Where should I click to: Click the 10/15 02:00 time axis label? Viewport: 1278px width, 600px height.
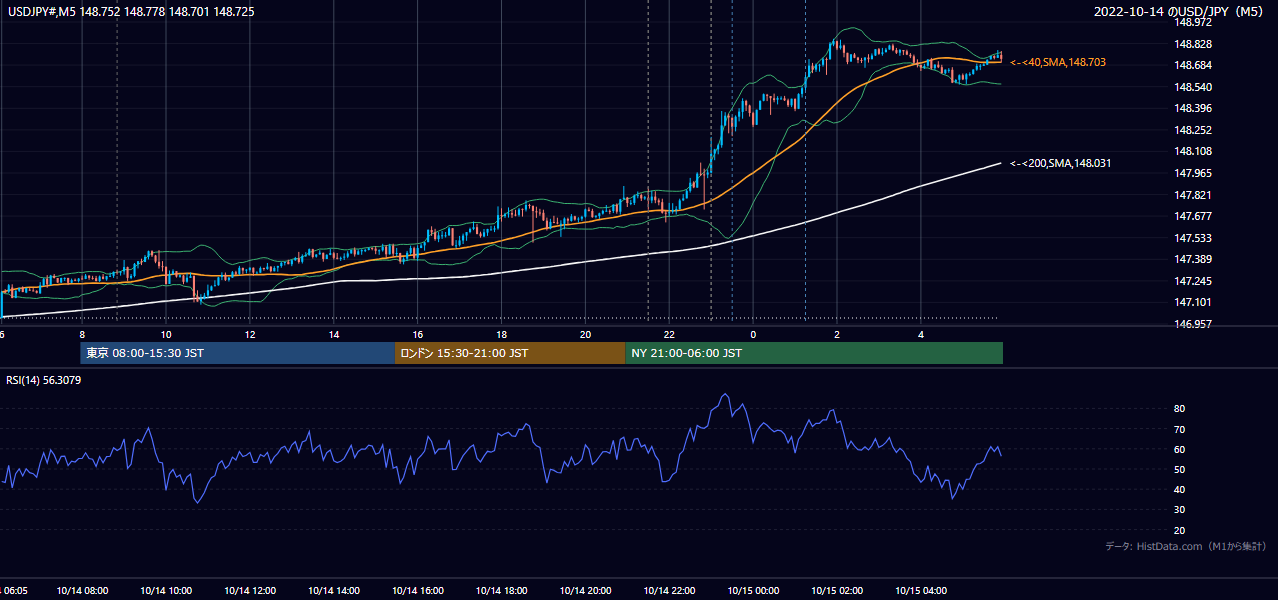click(x=837, y=591)
